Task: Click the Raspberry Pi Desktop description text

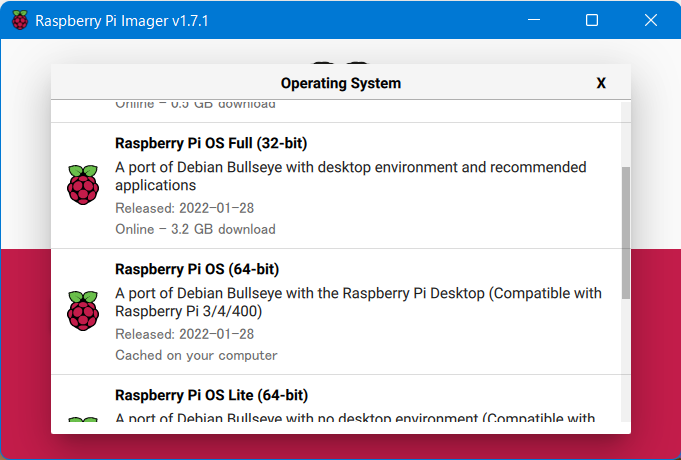Action: [x=358, y=302]
